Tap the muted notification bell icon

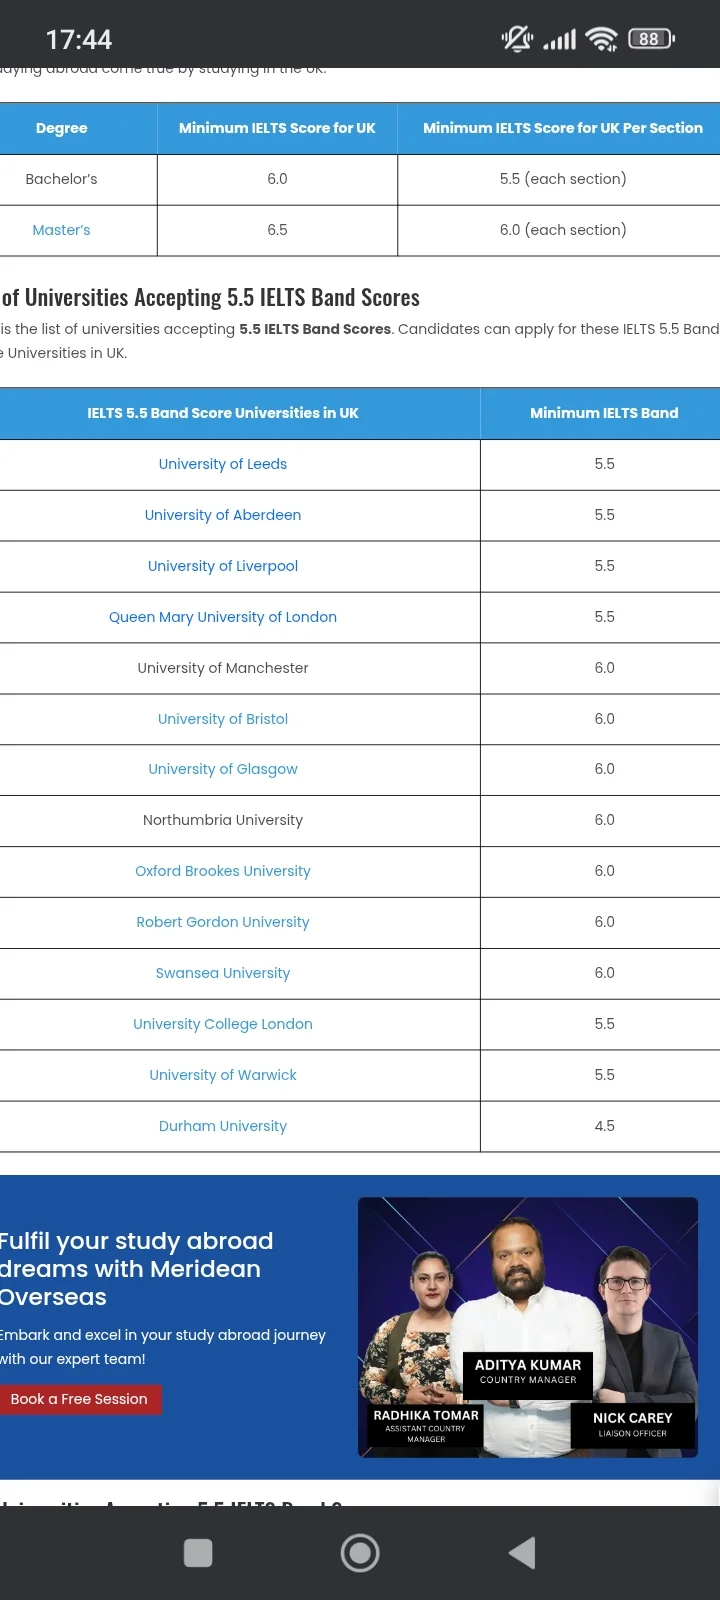pyautogui.click(x=517, y=39)
